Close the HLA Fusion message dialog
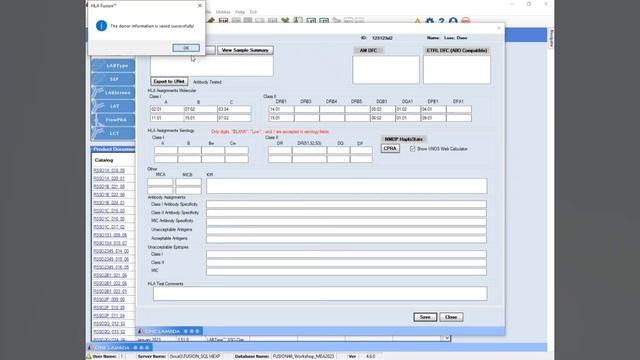Screen dimensions: 640x360 click(x=200, y=5)
